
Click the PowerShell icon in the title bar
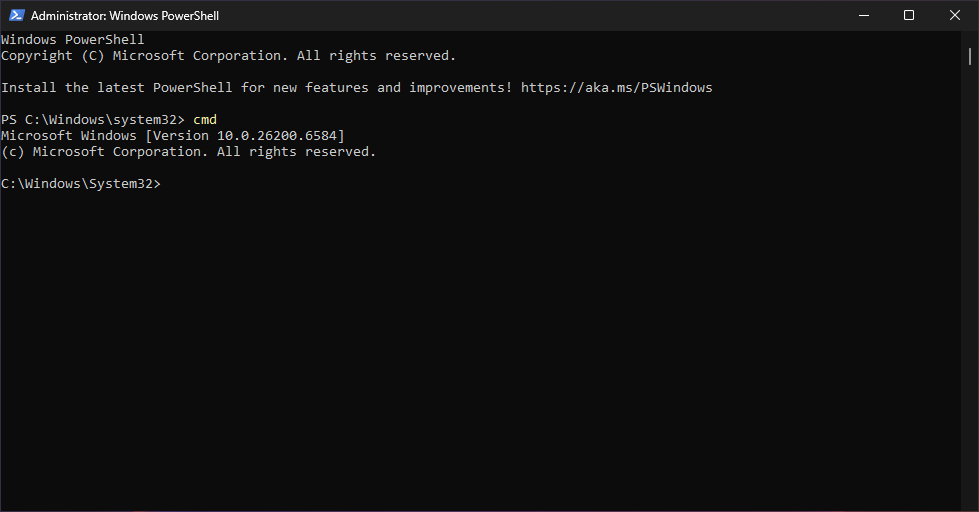pyautogui.click(x=17, y=15)
